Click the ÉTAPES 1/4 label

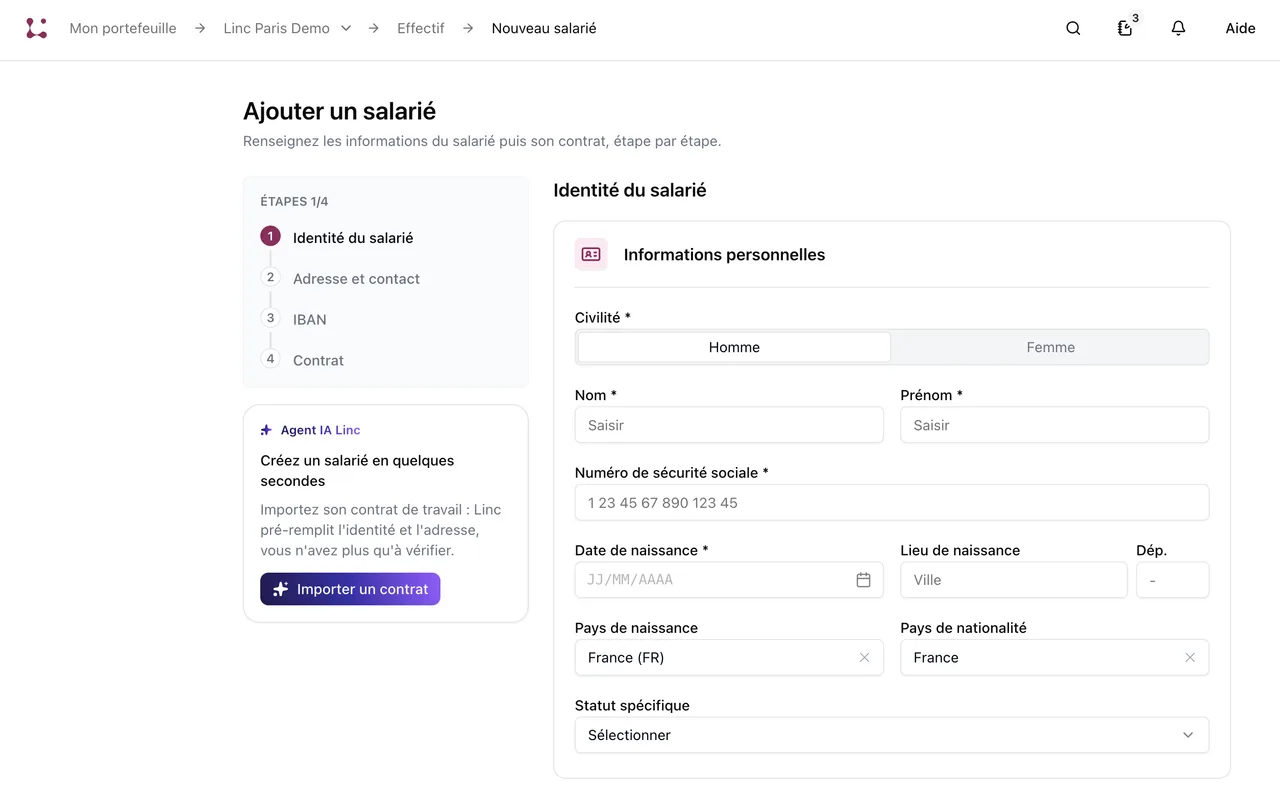294,201
